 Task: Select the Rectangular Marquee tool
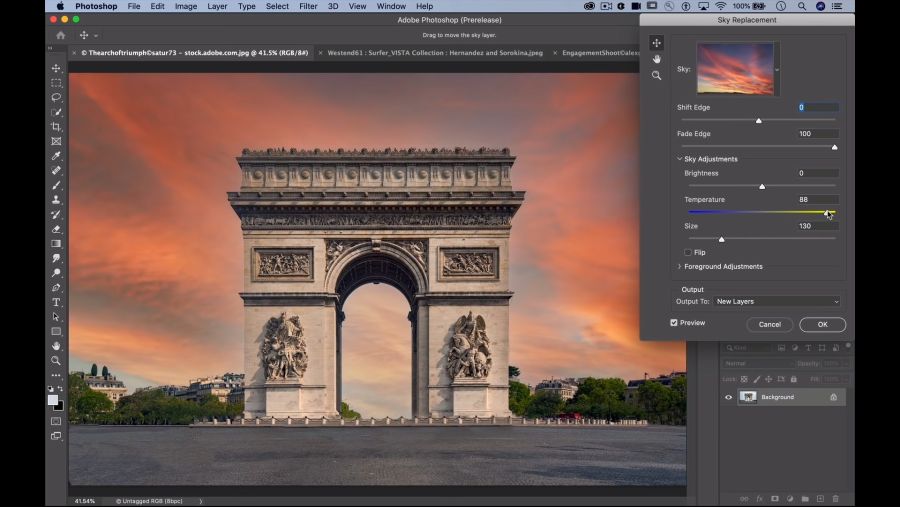coord(56,83)
